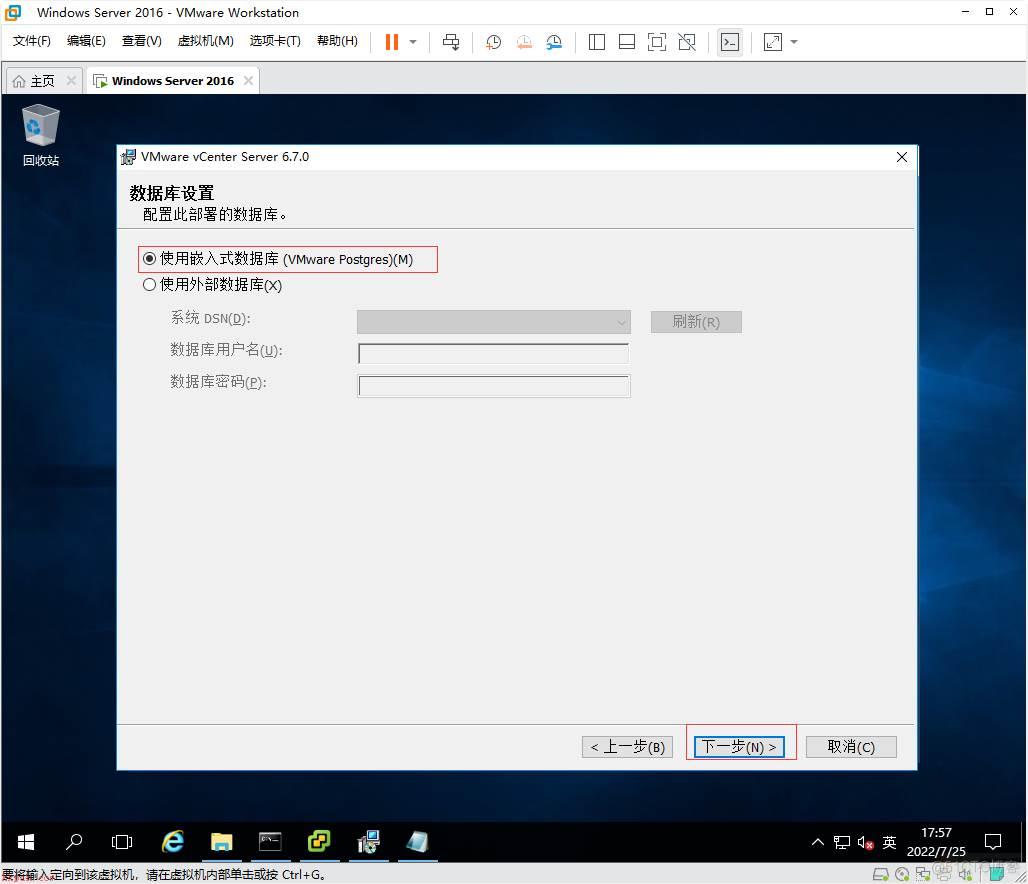Close the Windows Server 2016 tab
The width and height of the screenshot is (1028, 884).
(x=248, y=80)
